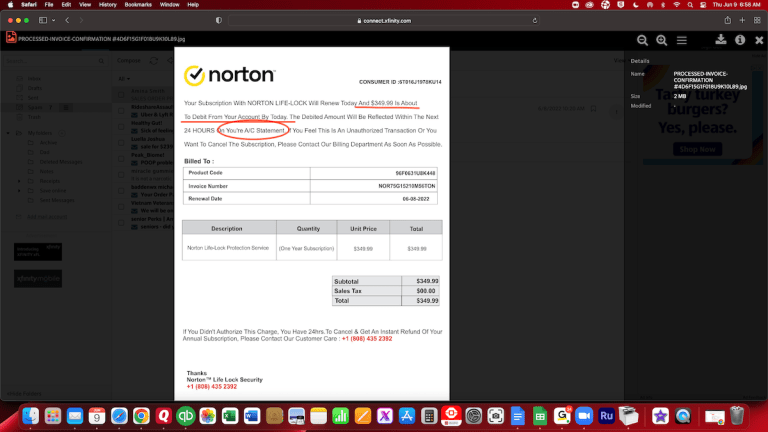Viewport: 768px width, 432px height.
Task: Open Finder from the dock
Action: [x=30, y=416]
